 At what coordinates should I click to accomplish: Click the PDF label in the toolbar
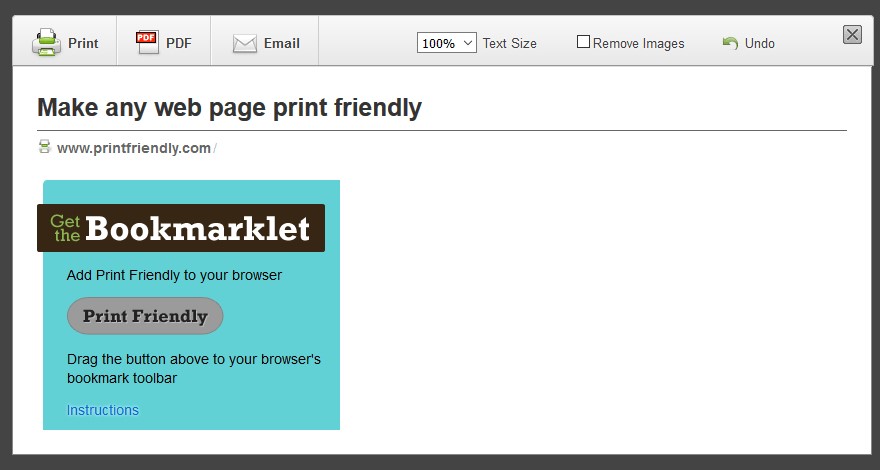(179, 43)
